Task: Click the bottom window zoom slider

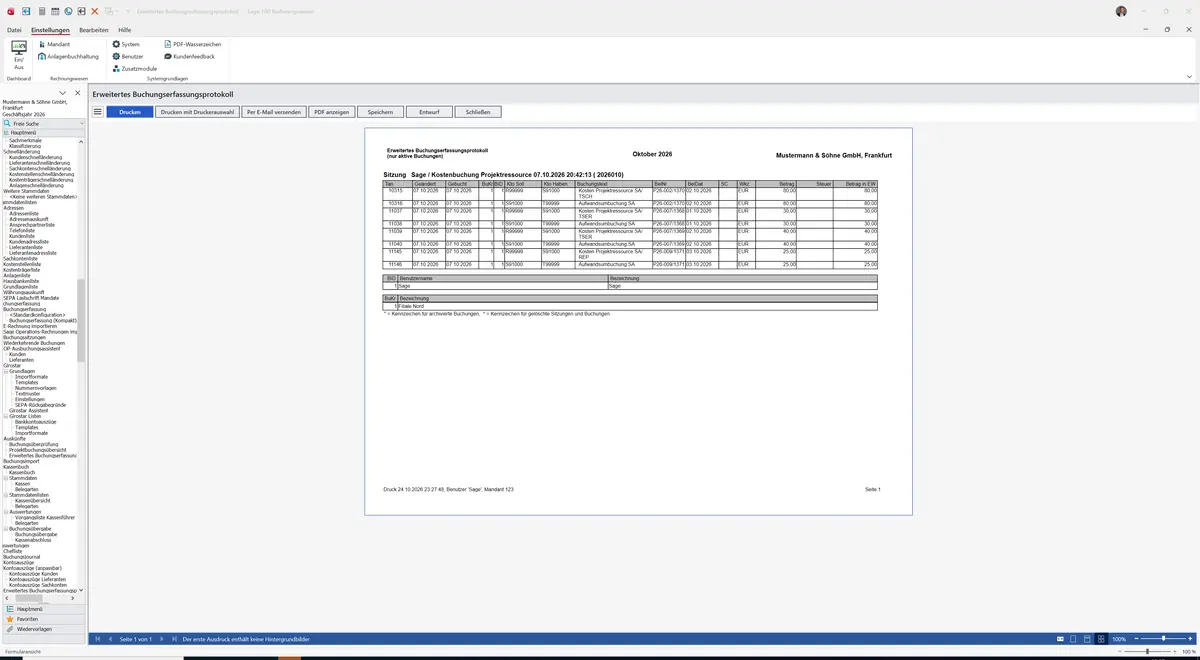Action: 1148,652
